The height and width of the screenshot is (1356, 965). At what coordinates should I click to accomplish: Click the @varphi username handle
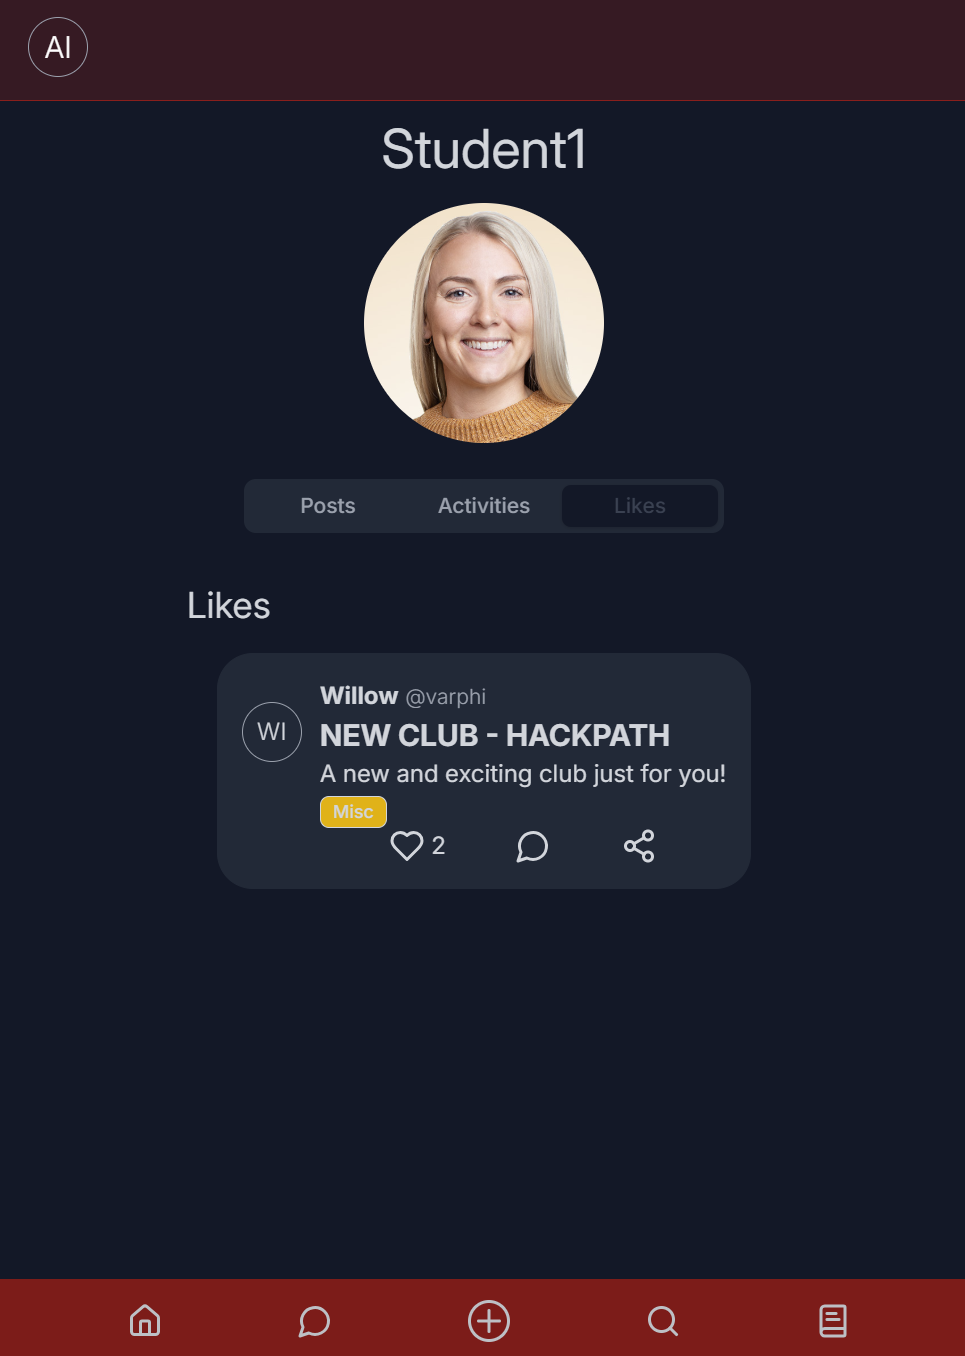446,697
